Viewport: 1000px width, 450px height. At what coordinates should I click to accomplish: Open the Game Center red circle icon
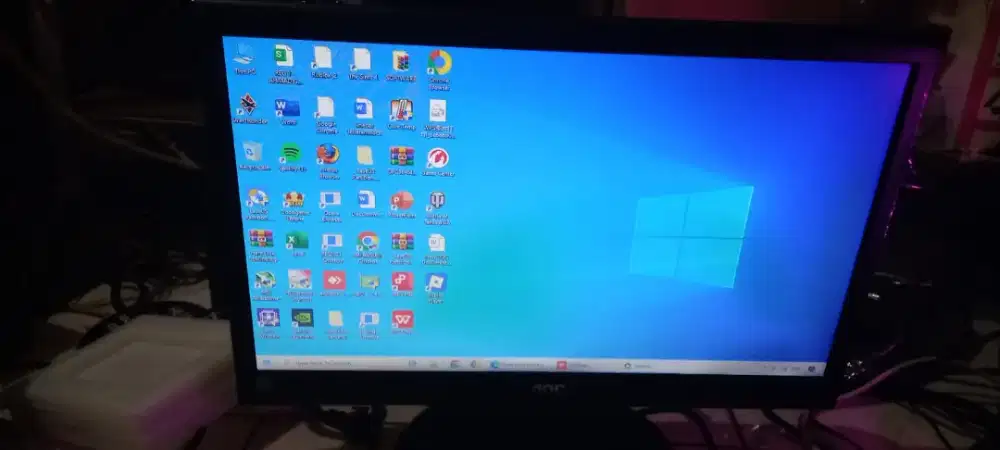pyautogui.click(x=438, y=159)
